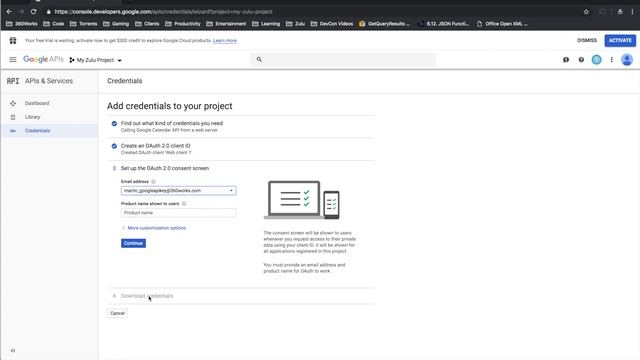Image resolution: width=640 pixels, height=360 pixels.
Task: Click step 4 Download credentials
Action: (x=147, y=296)
